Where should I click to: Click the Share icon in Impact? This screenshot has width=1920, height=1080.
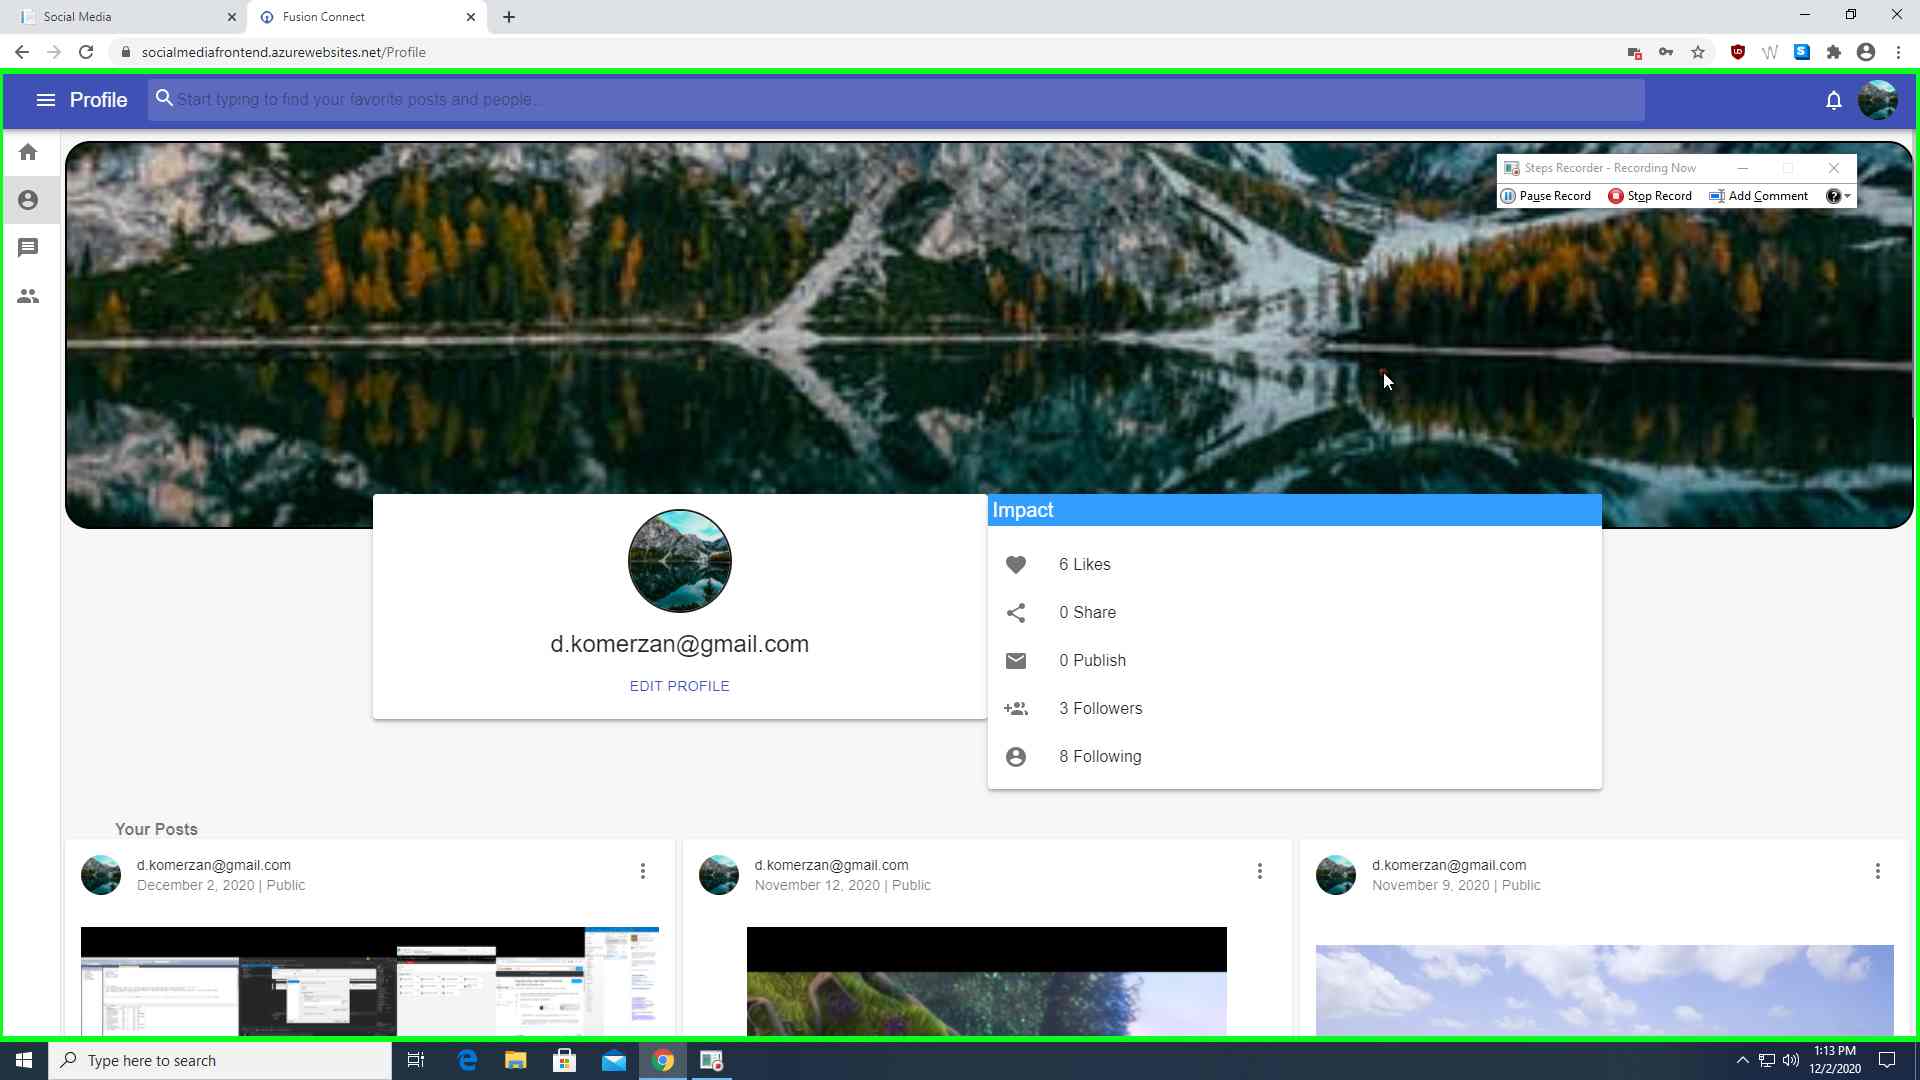tap(1016, 613)
